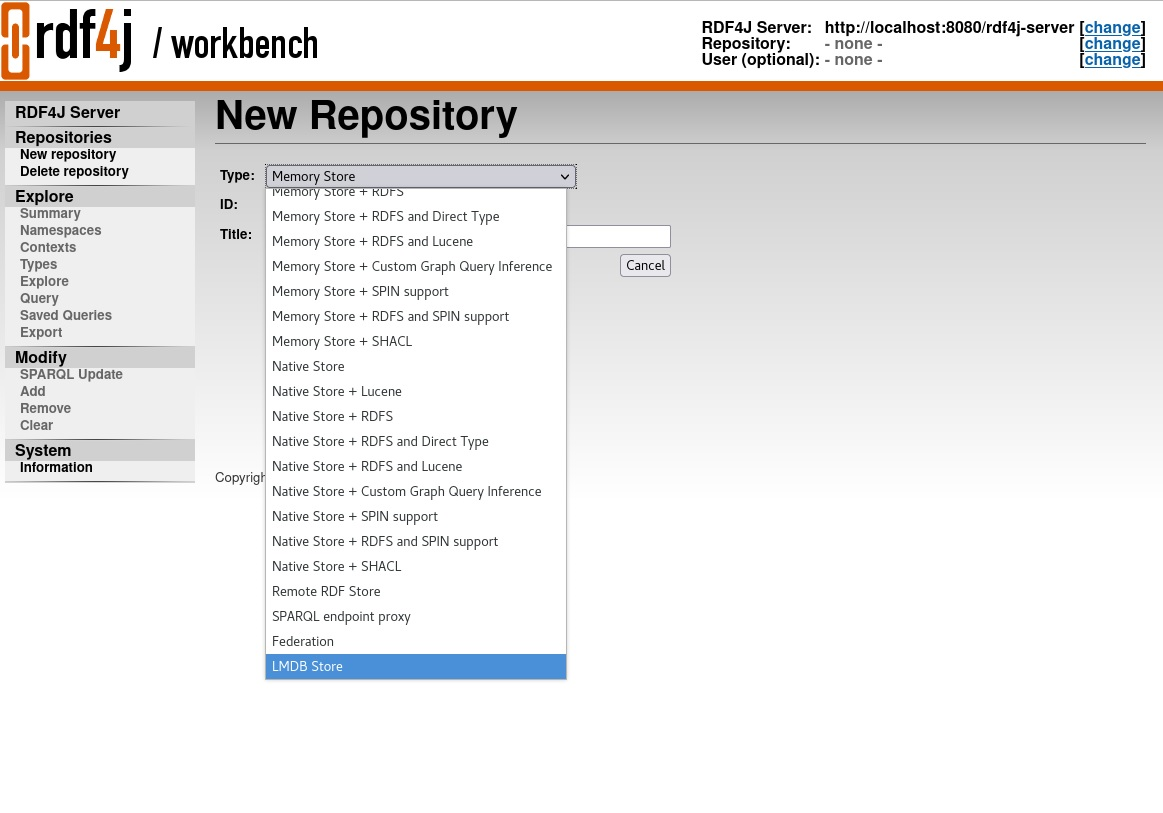Pick Native Store + RDFS and SPIN support

click(415, 542)
